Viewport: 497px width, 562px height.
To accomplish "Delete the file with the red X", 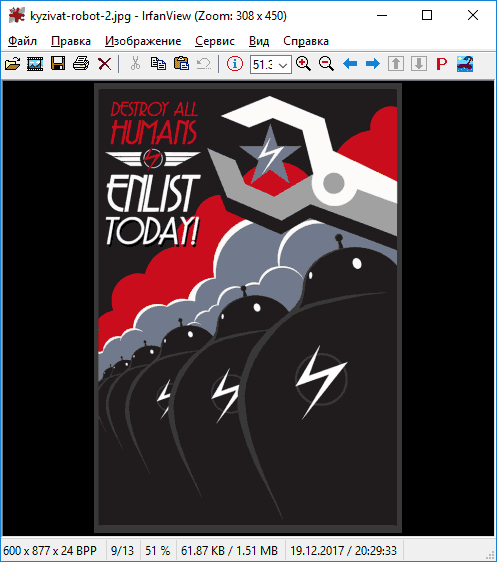I will point(105,64).
